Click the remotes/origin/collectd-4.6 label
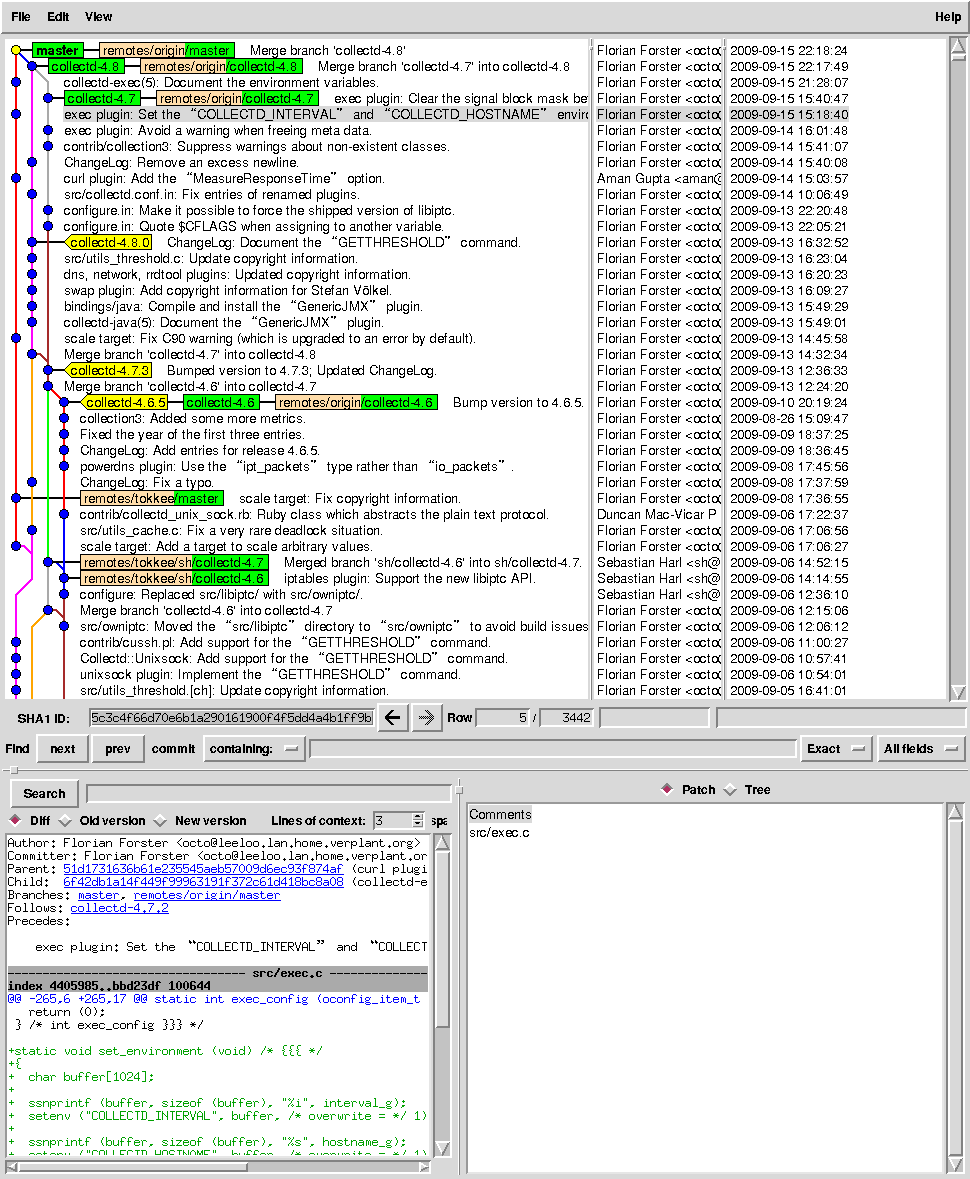Screen dimensions: 970x1179 pyautogui.click(x=356, y=402)
